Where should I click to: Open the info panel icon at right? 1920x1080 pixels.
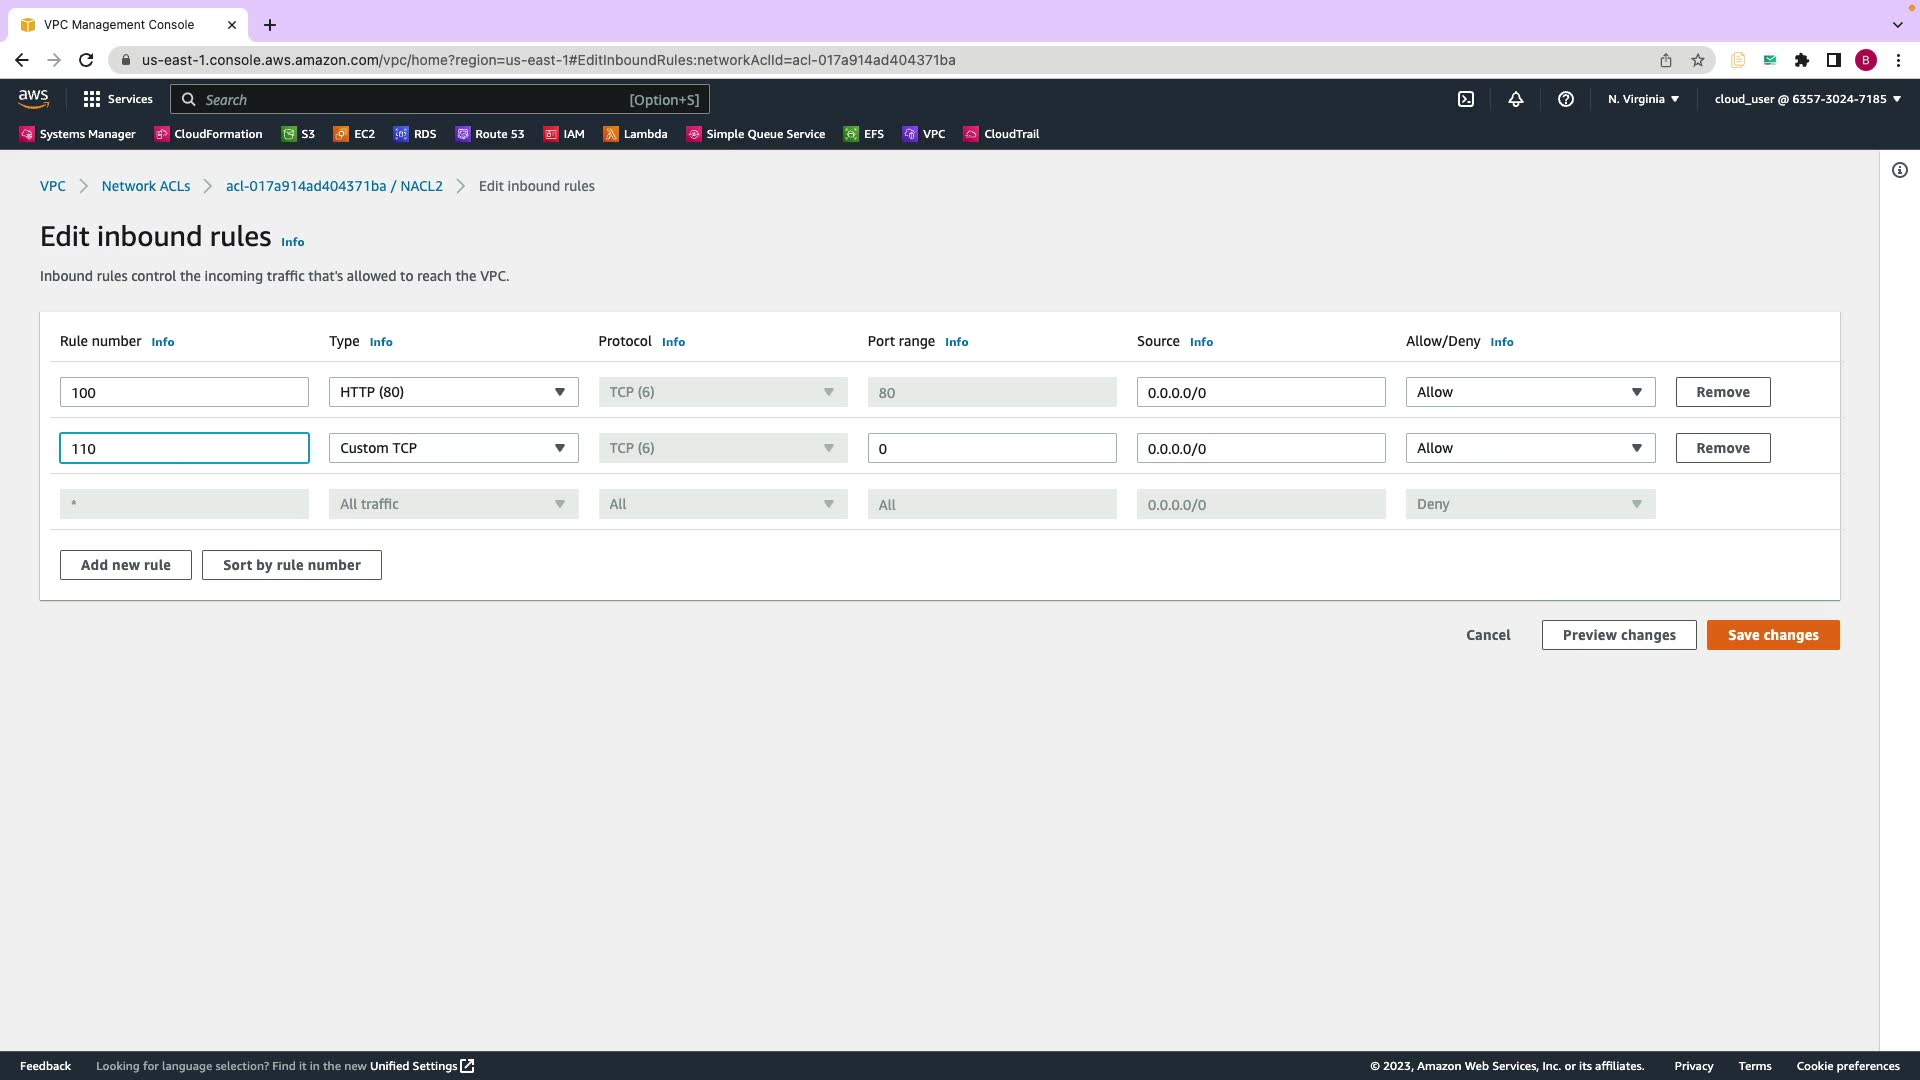(x=1899, y=170)
